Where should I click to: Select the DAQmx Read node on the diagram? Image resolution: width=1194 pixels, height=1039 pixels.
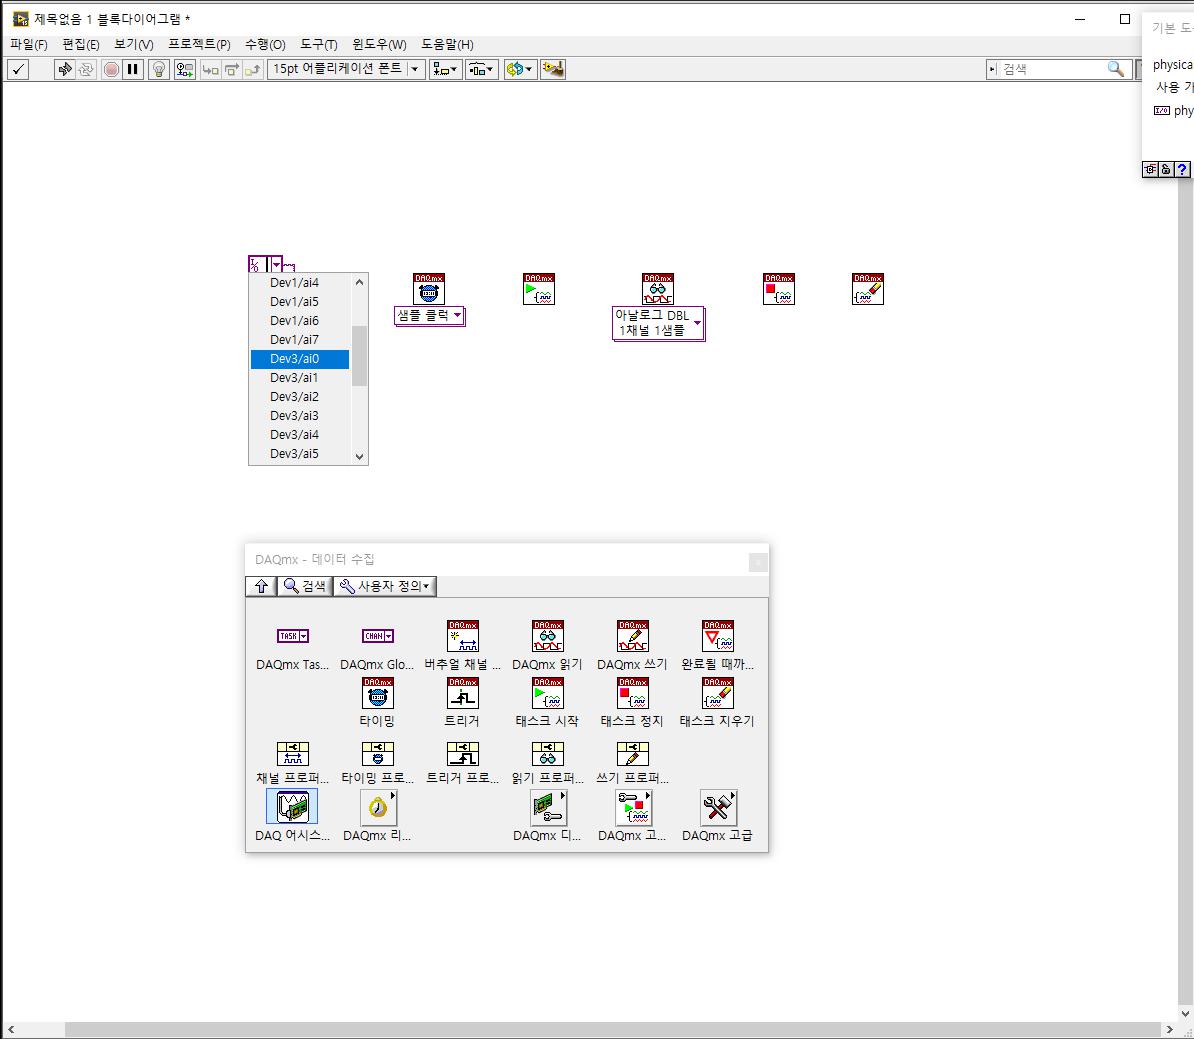coord(658,289)
